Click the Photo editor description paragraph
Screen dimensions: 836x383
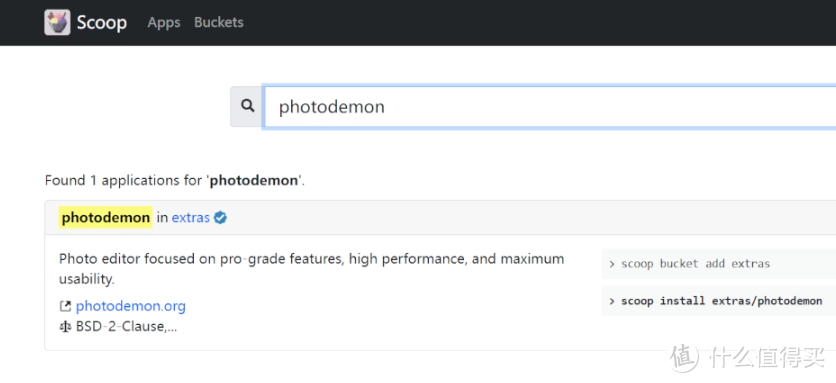pyautogui.click(x=311, y=269)
